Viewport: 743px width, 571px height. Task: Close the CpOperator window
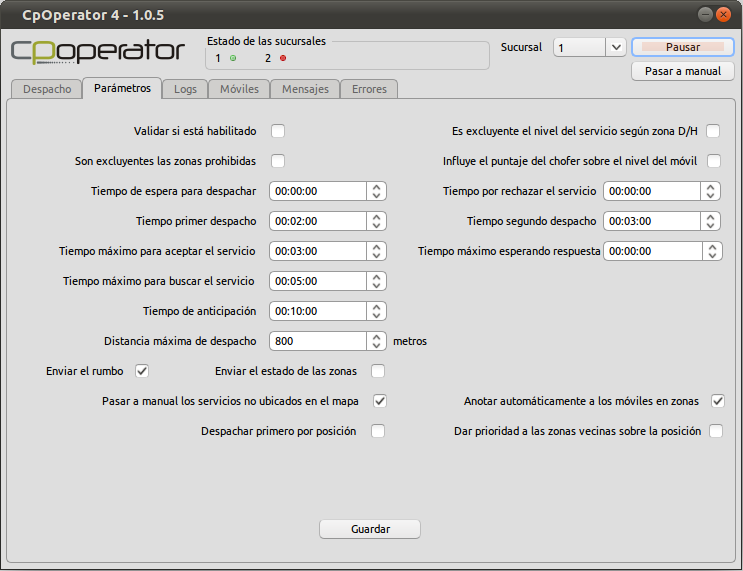[x=723, y=15]
